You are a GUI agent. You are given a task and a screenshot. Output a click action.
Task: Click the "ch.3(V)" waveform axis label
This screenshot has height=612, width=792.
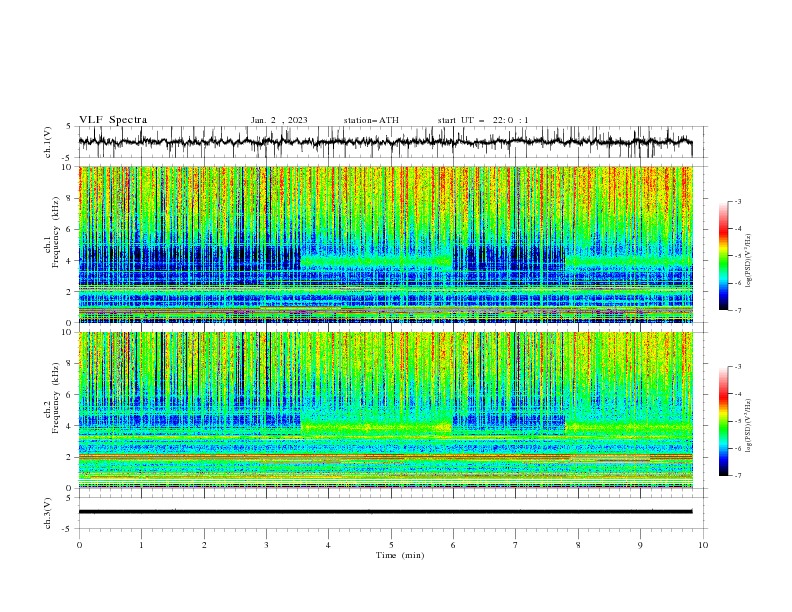click(x=48, y=513)
